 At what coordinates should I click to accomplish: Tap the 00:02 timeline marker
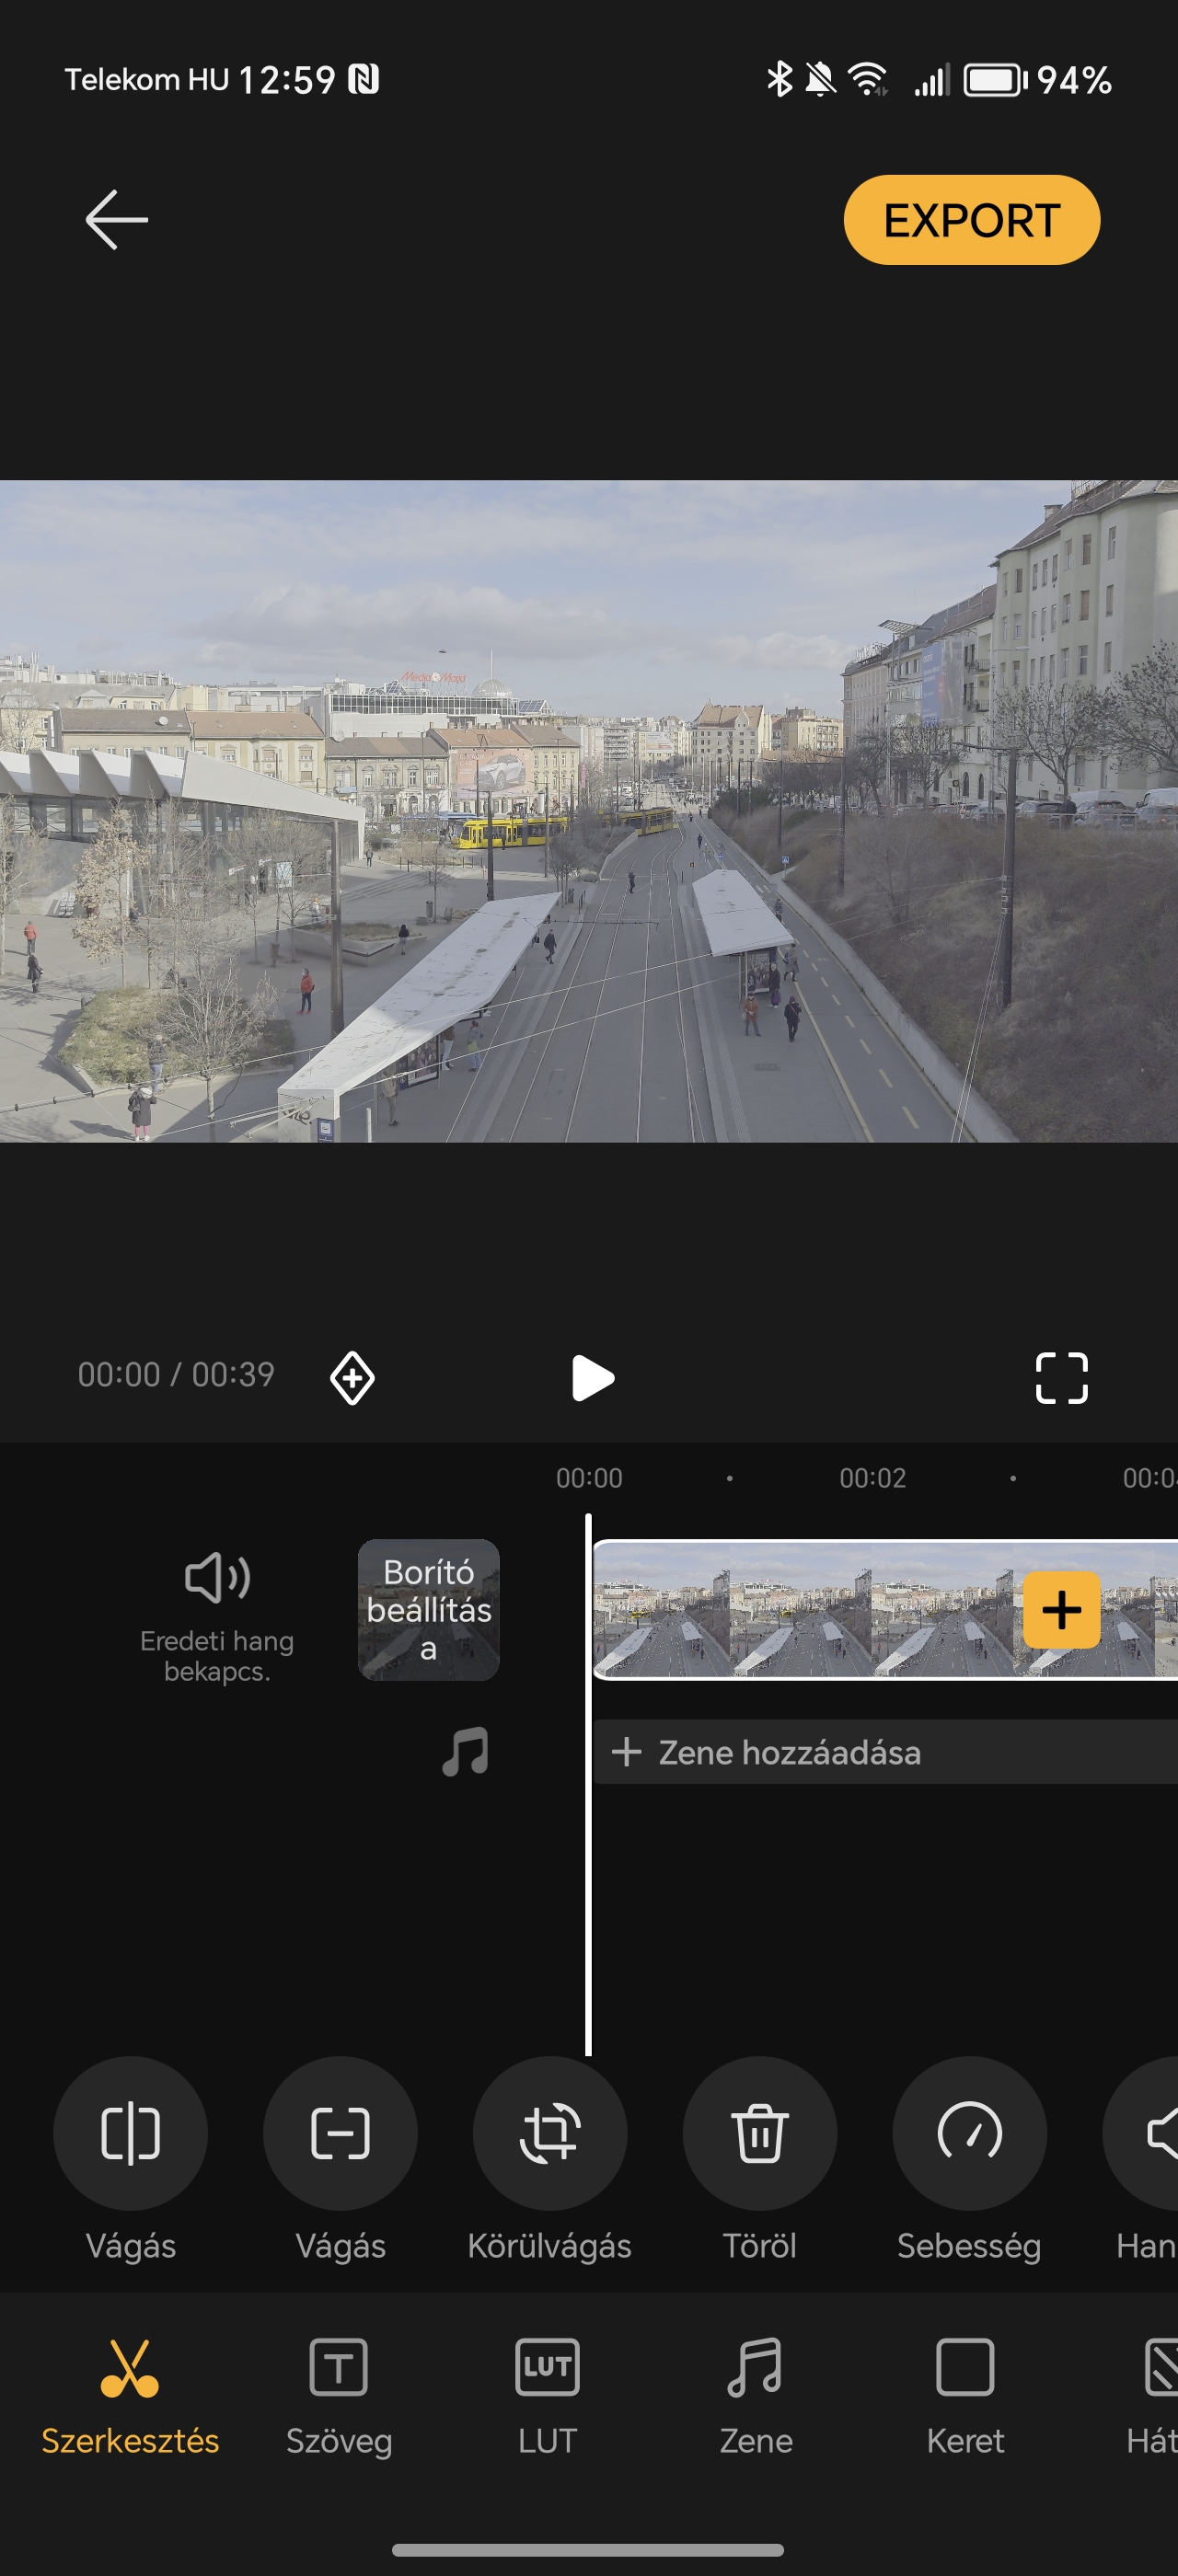point(872,1478)
